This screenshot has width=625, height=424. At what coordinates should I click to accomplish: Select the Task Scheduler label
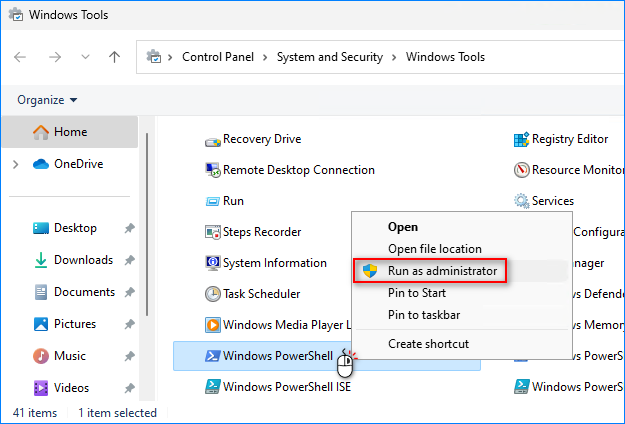click(x=261, y=294)
